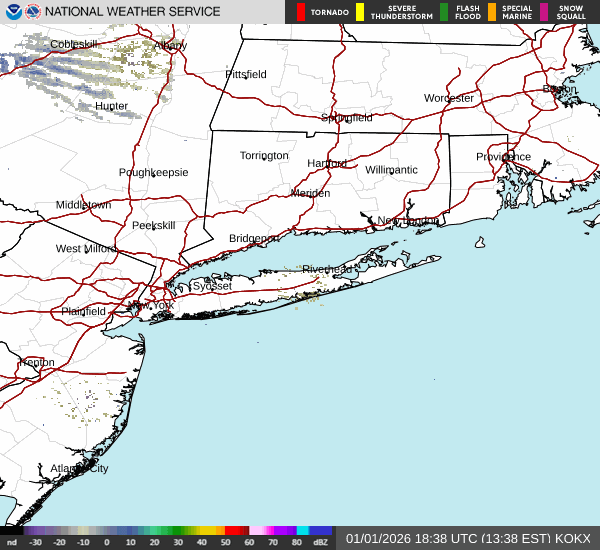Click the Hartford city label on map

click(x=327, y=163)
